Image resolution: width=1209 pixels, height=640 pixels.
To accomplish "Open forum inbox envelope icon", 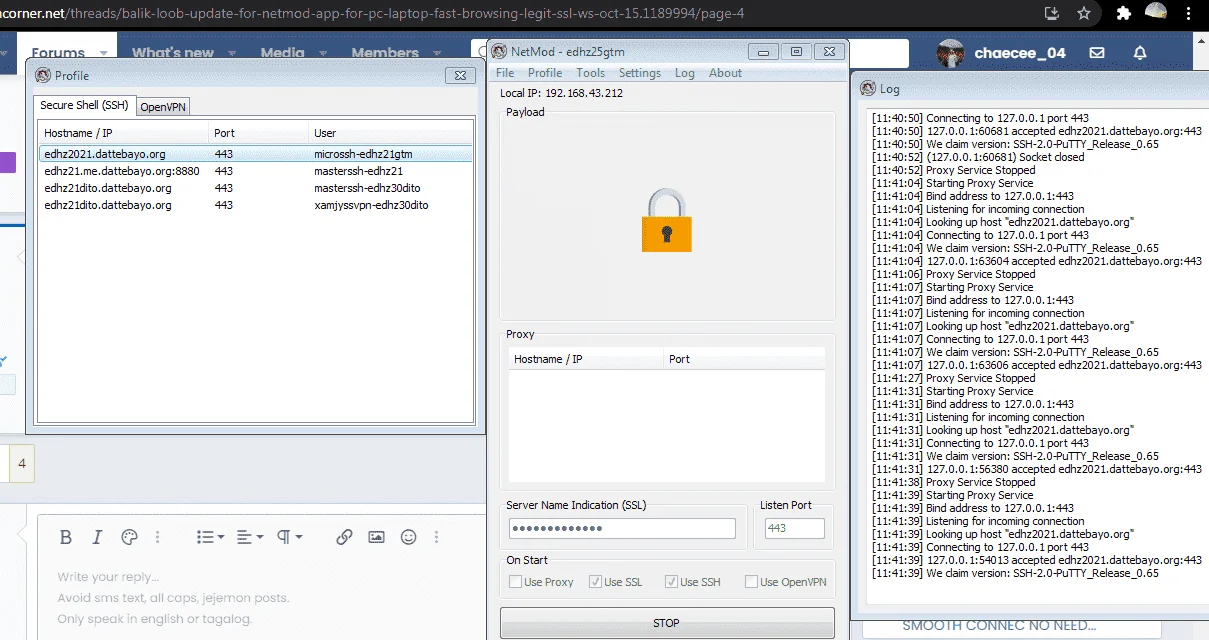I will [1097, 53].
